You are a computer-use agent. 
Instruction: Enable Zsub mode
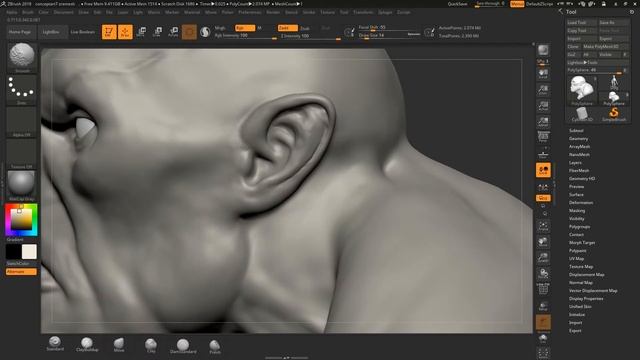[304, 28]
